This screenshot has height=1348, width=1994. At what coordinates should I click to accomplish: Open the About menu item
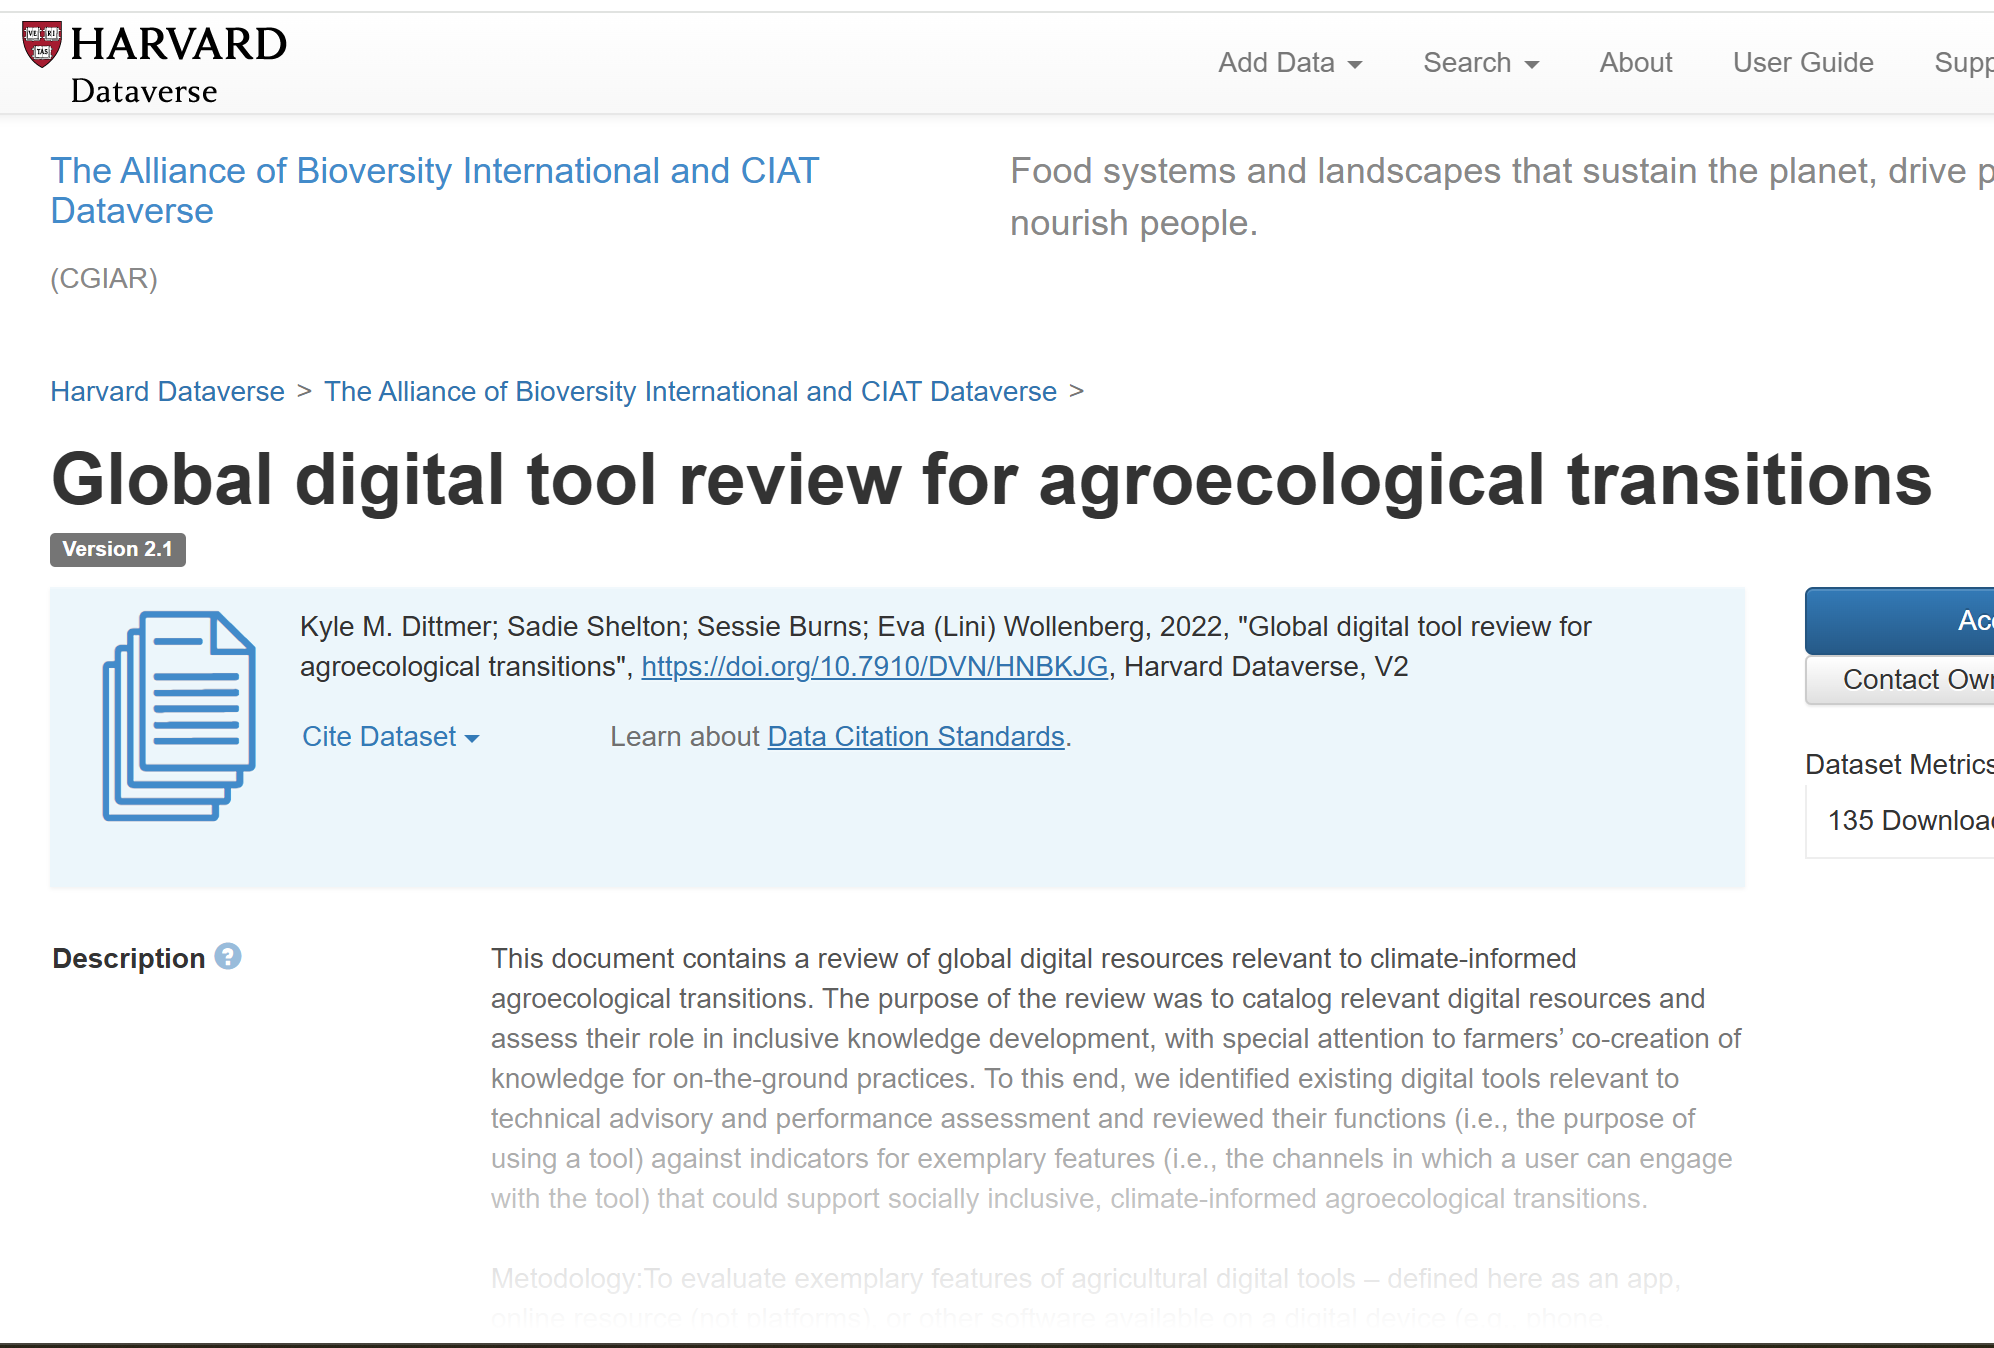tap(1635, 63)
